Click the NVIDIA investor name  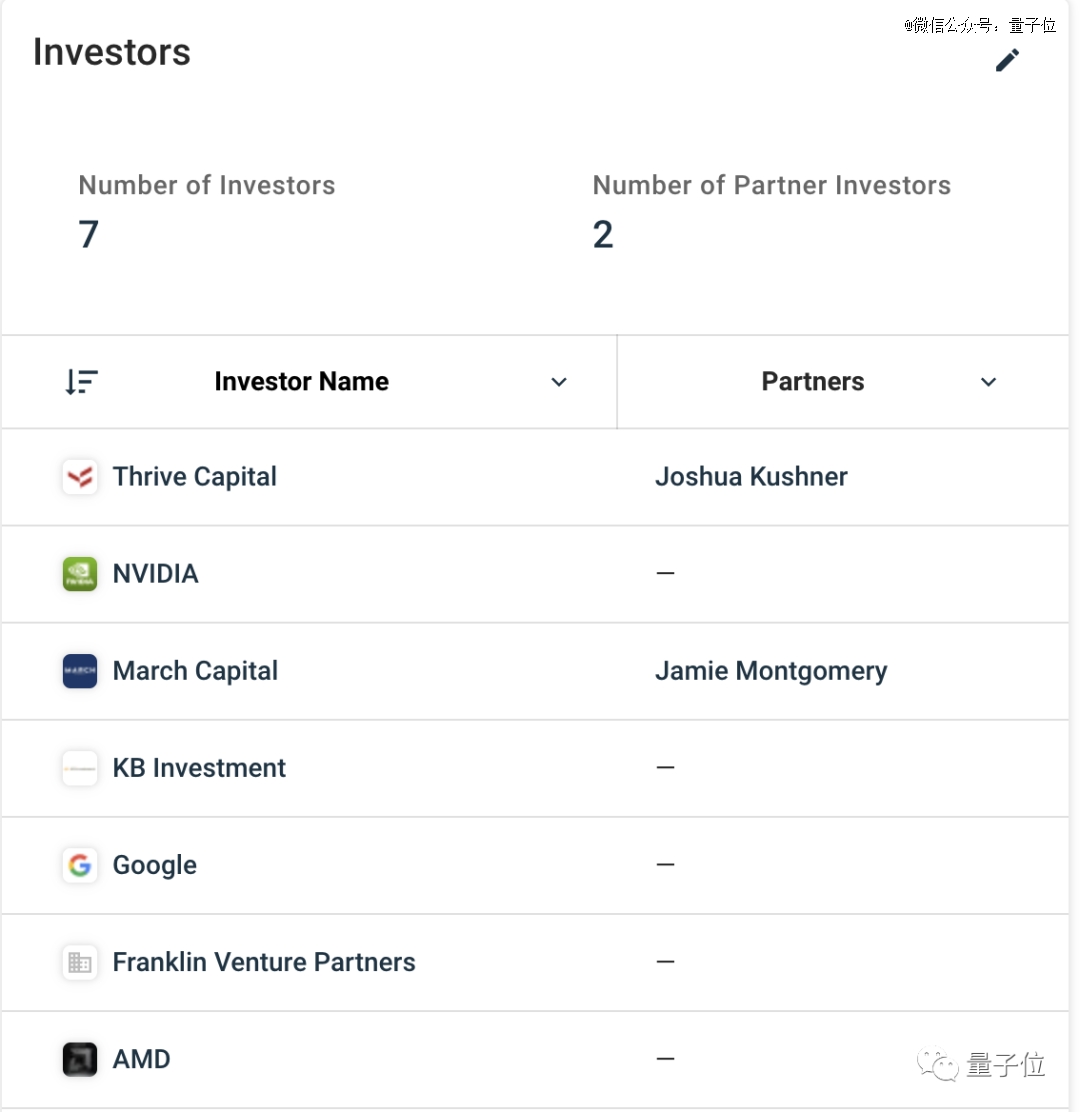[x=155, y=574]
